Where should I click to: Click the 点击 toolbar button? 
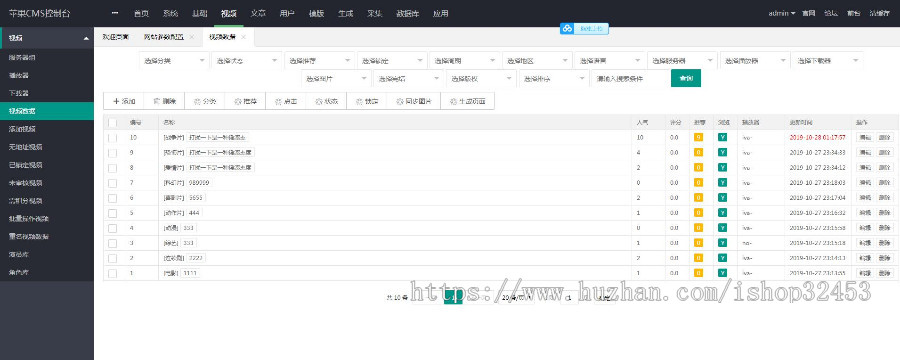[286, 101]
